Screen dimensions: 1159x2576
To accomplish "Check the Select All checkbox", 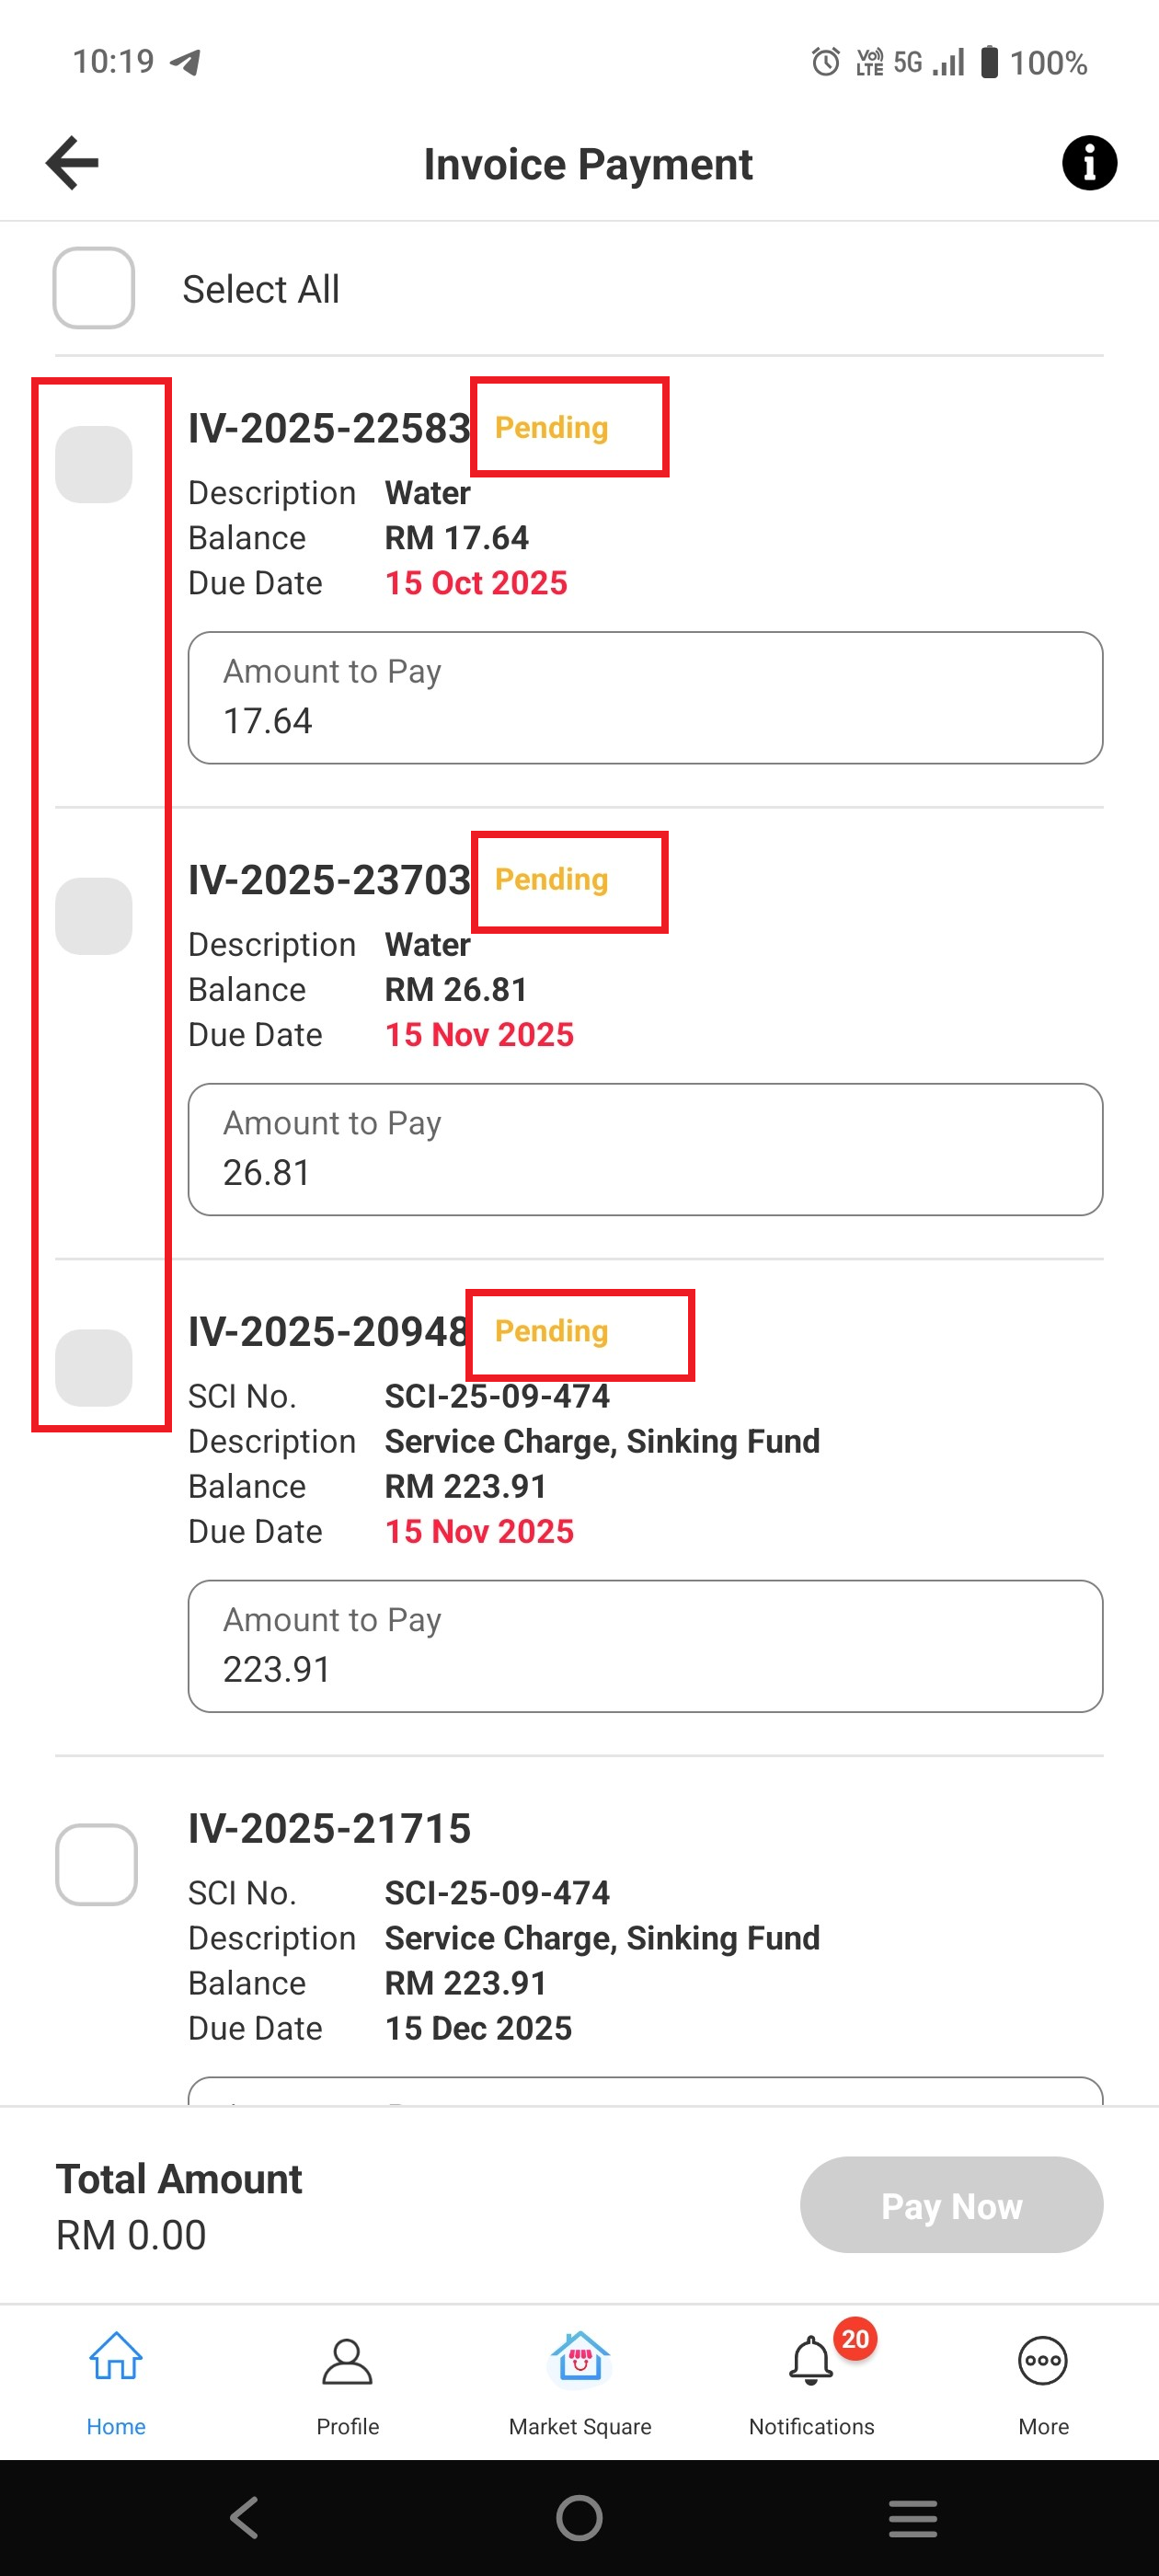I will click(x=94, y=289).
